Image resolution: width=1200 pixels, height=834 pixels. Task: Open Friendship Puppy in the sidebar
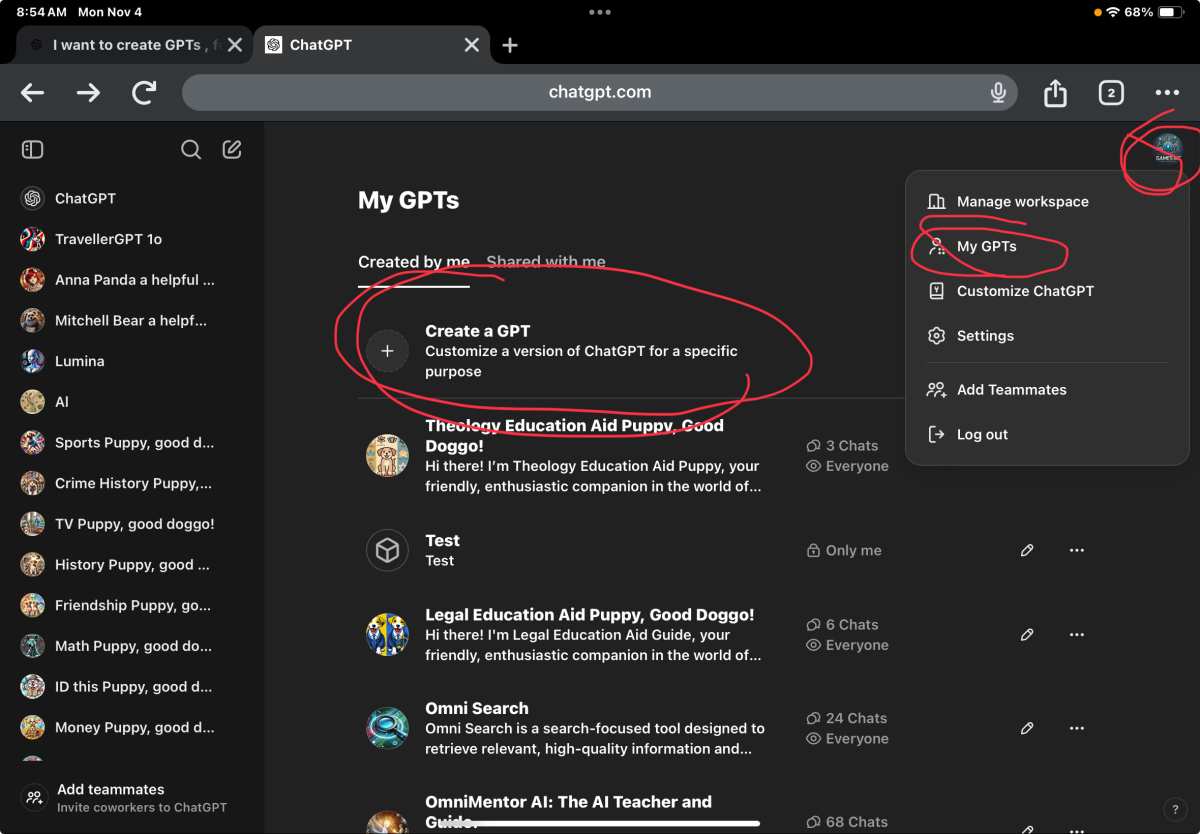point(133,605)
